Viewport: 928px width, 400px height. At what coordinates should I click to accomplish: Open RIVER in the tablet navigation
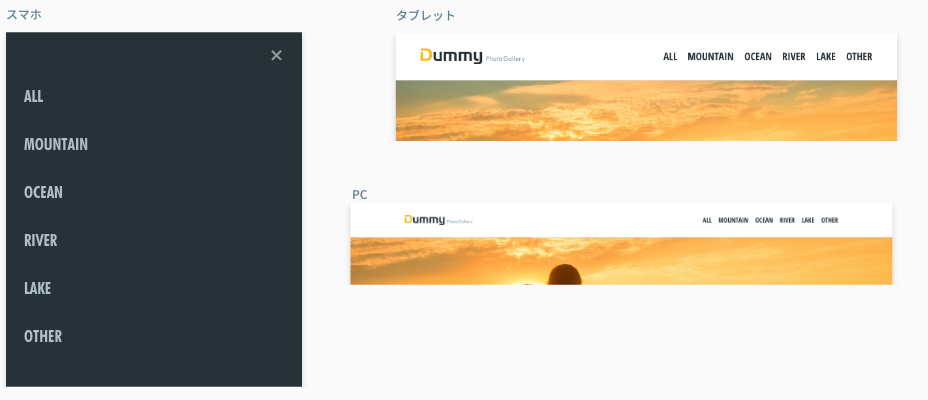tap(794, 57)
